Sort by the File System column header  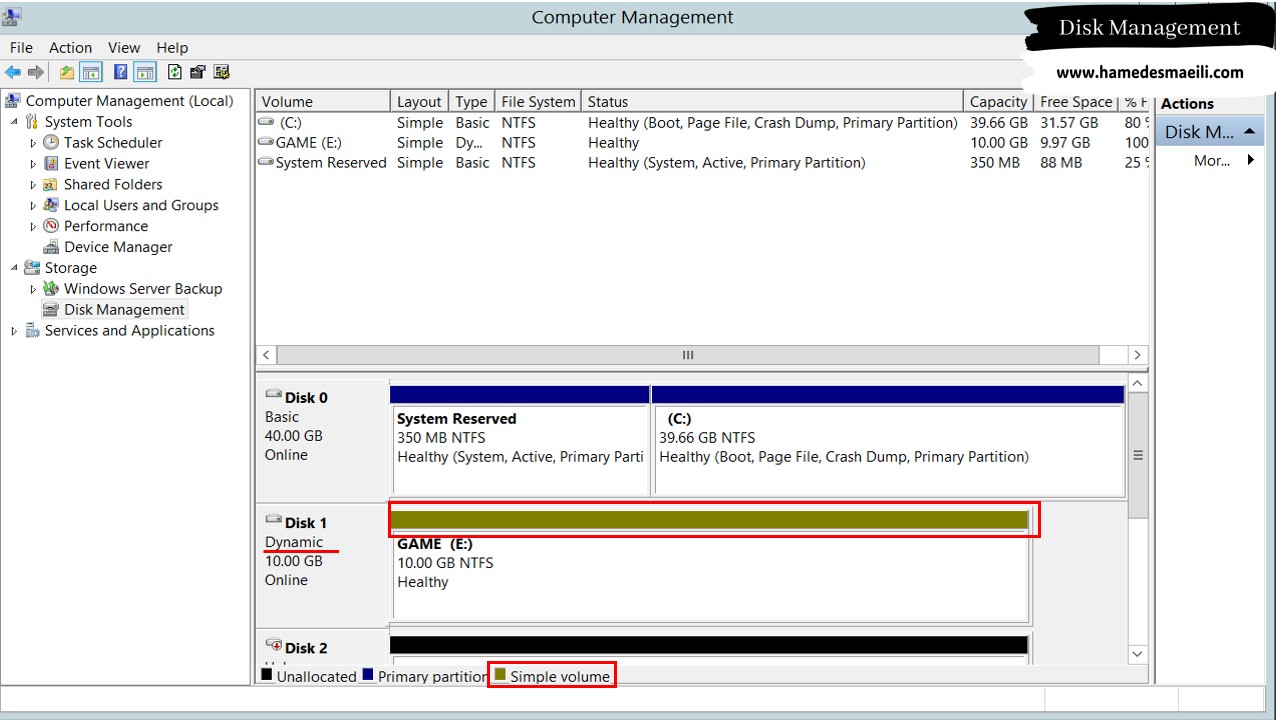coord(538,101)
